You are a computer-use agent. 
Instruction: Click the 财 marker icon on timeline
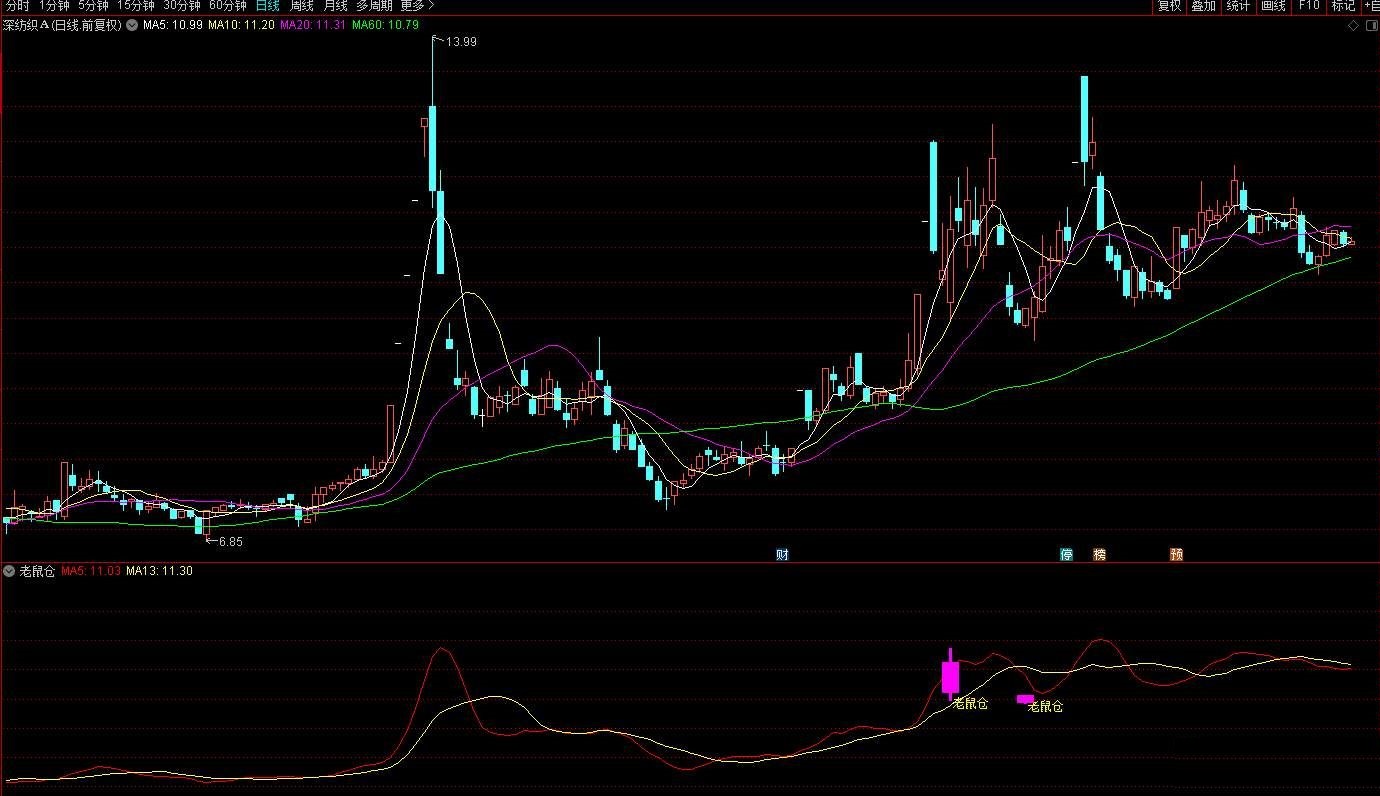click(x=782, y=554)
